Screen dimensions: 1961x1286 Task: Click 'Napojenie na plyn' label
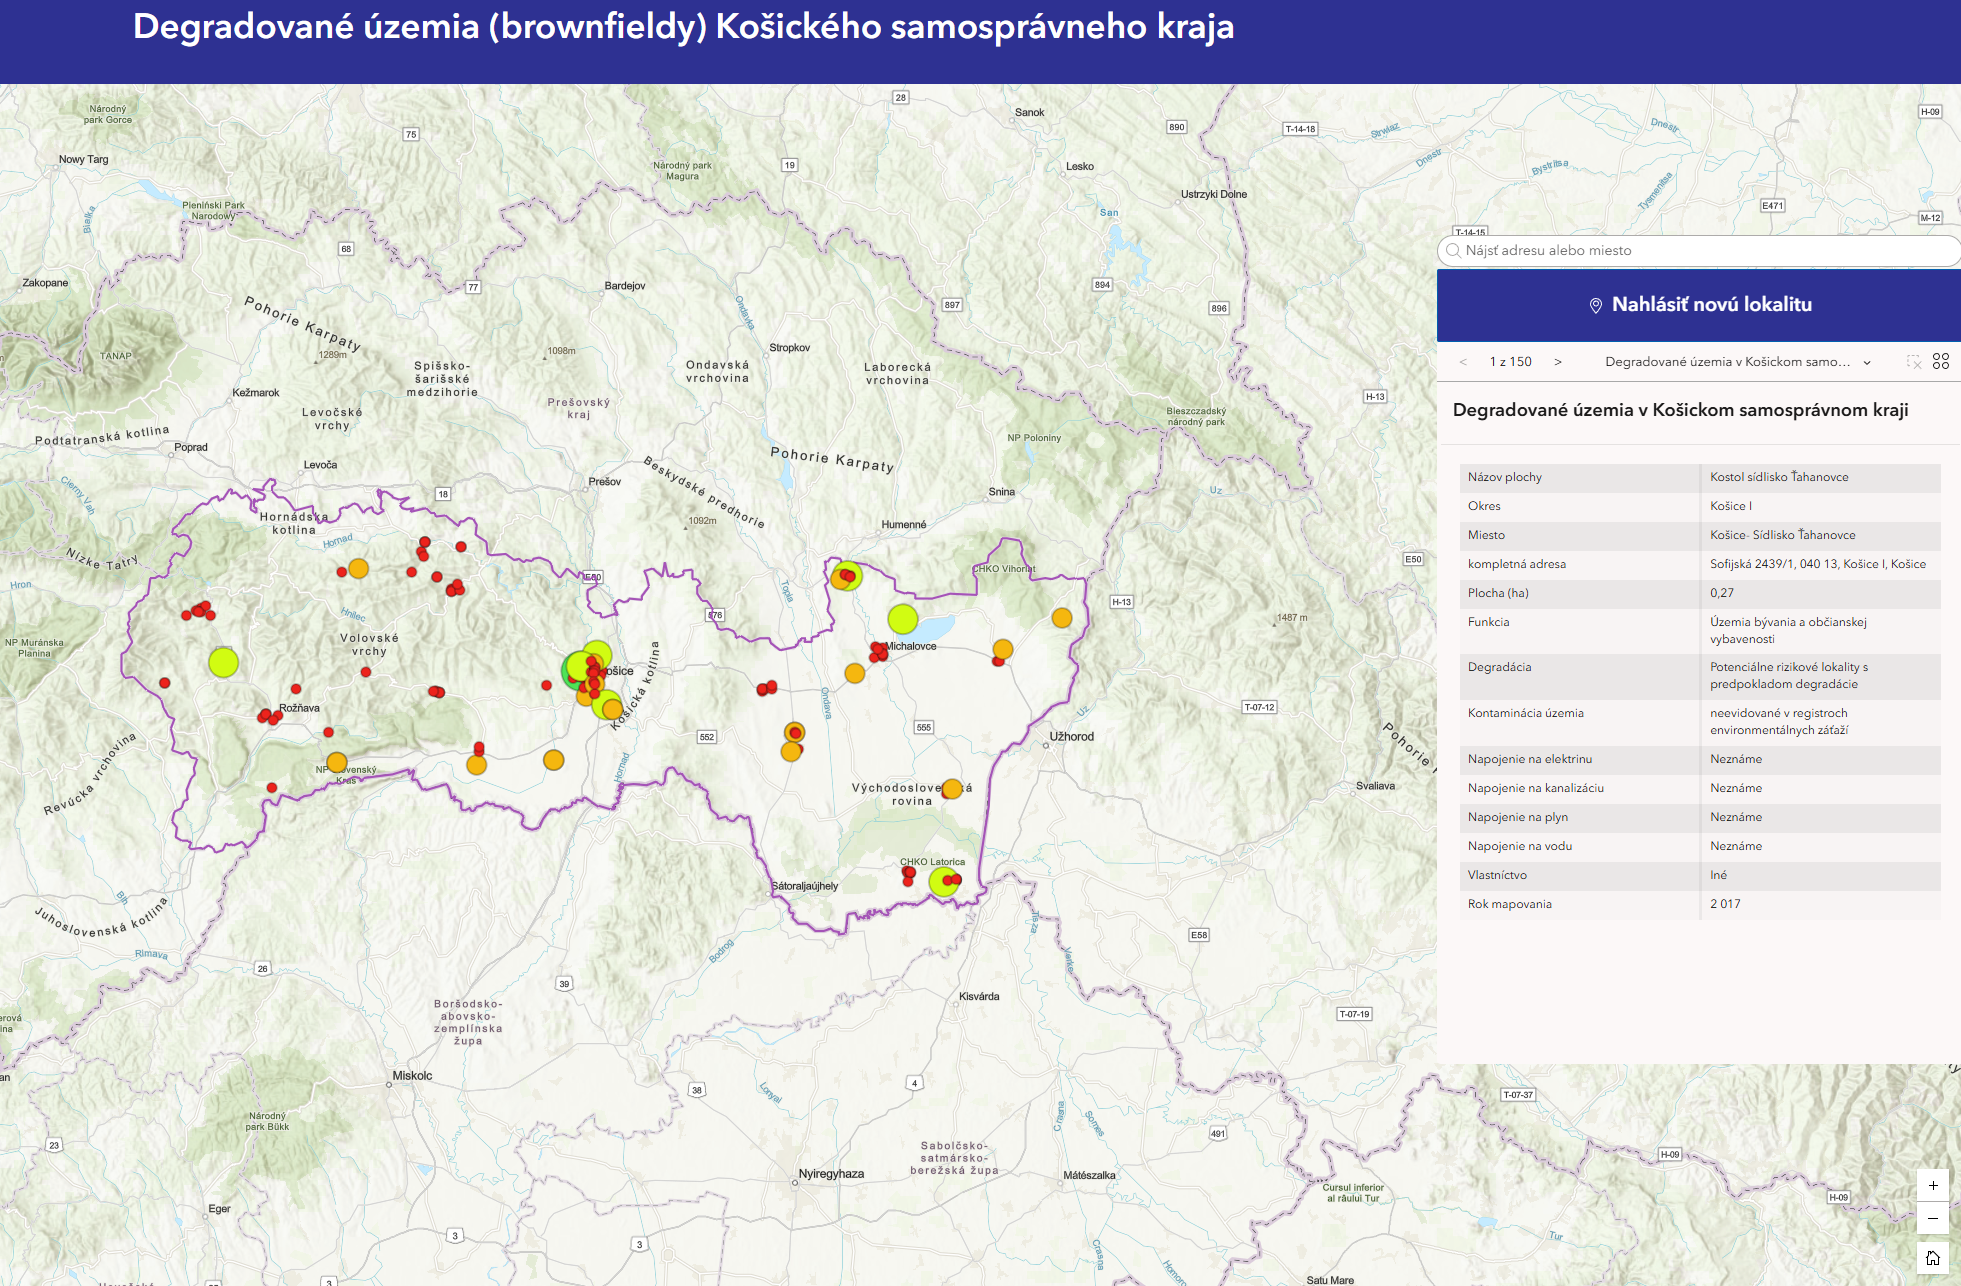[1518, 817]
